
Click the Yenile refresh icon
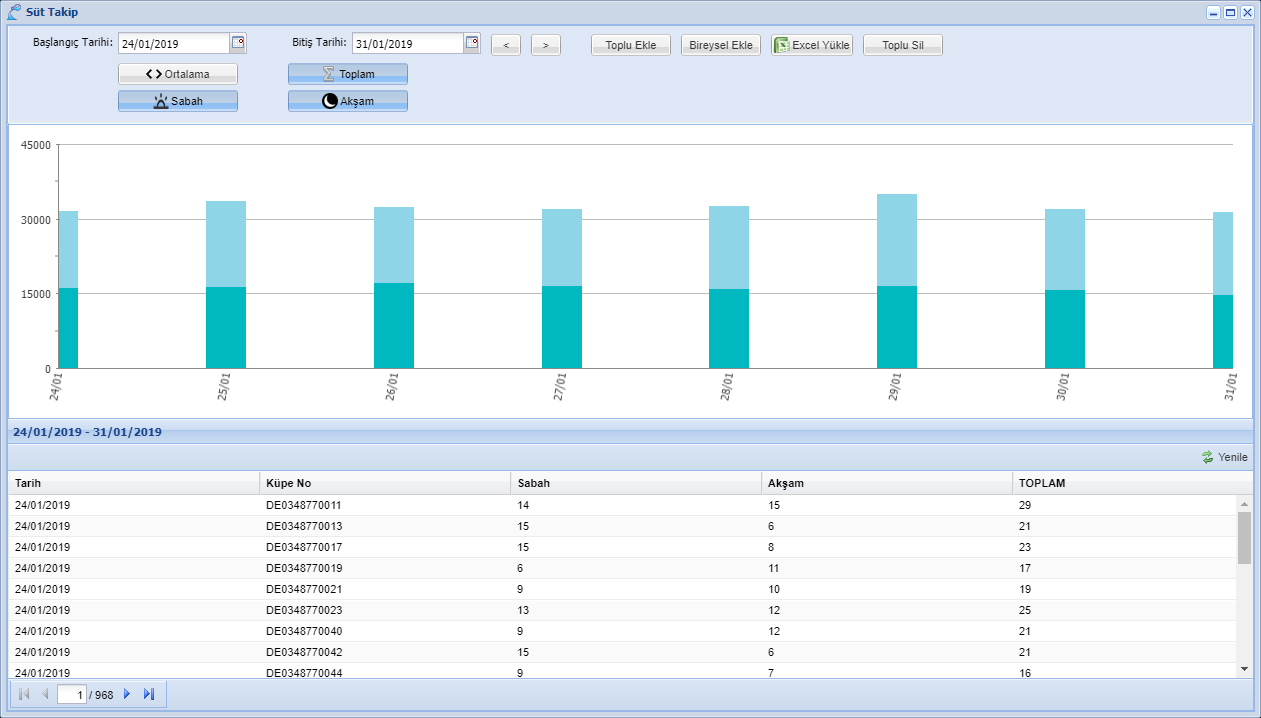(1208, 457)
